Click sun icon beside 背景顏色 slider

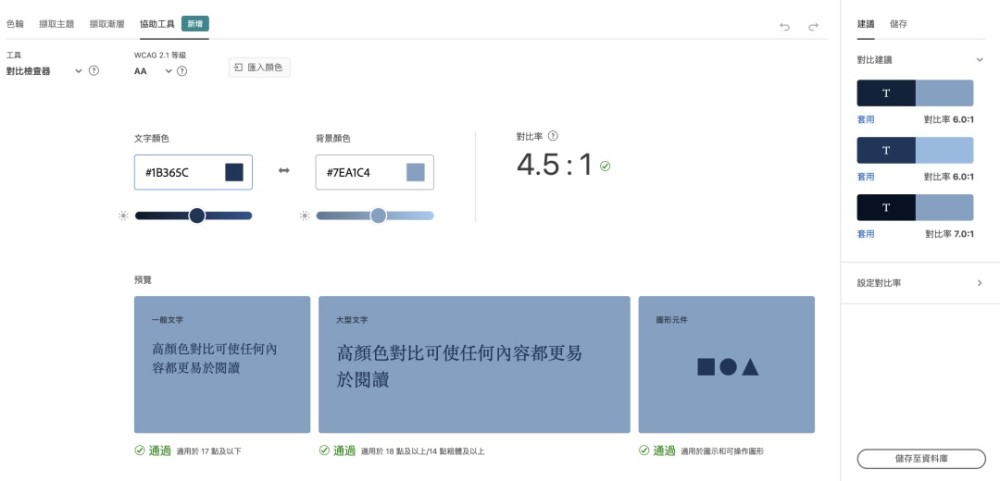[305, 215]
